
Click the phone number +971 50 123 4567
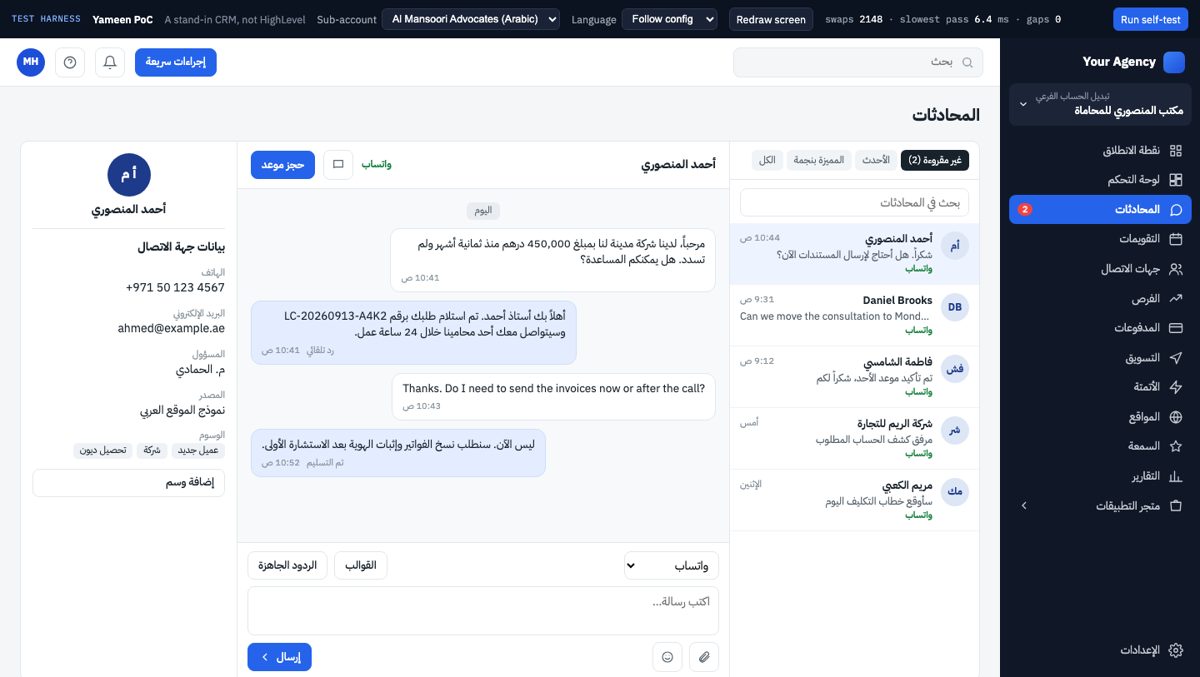(175, 288)
